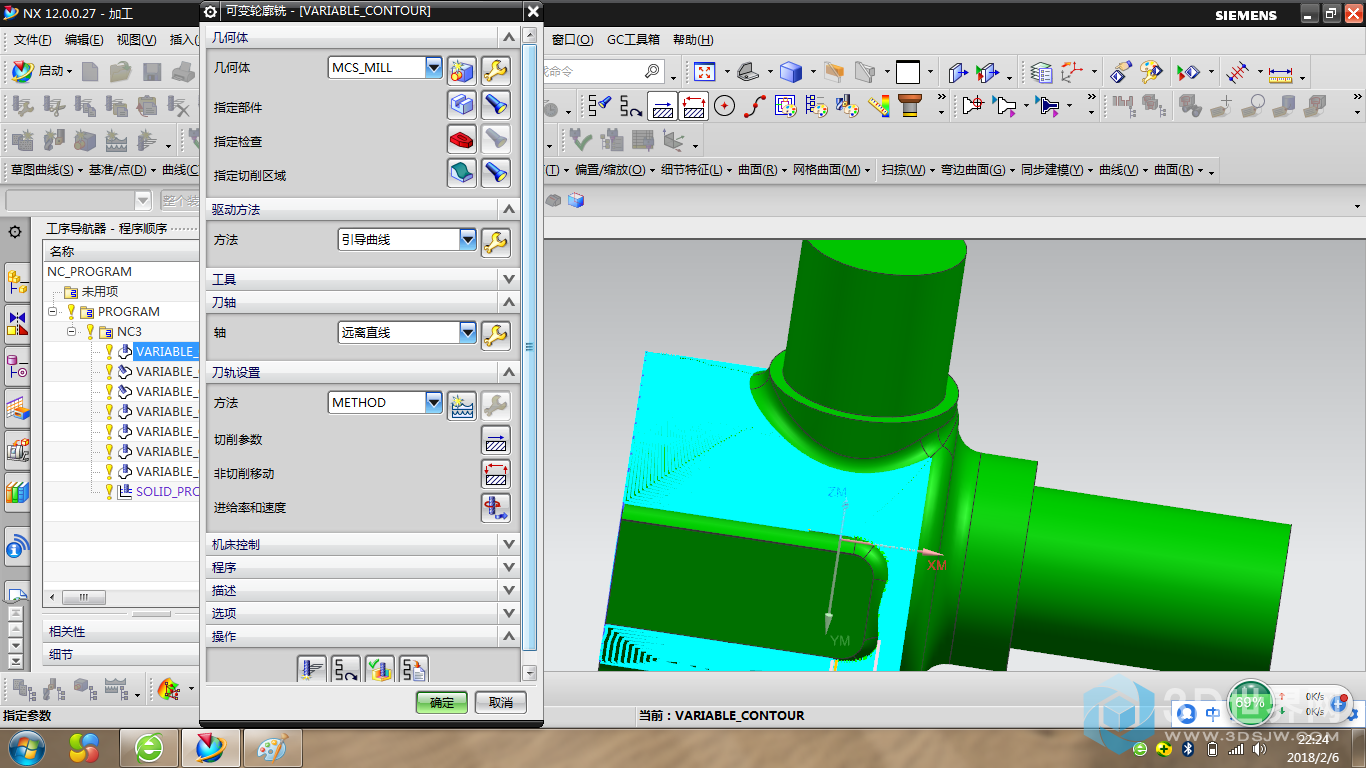
Task: Click the List toolpath icon under 操作
Action: [x=414, y=669]
